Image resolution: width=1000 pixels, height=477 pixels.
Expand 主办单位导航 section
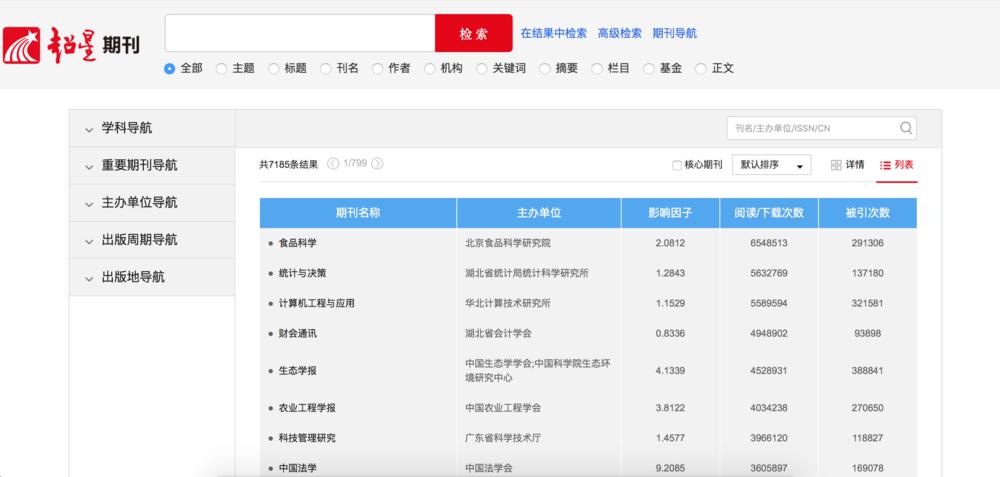click(x=152, y=203)
